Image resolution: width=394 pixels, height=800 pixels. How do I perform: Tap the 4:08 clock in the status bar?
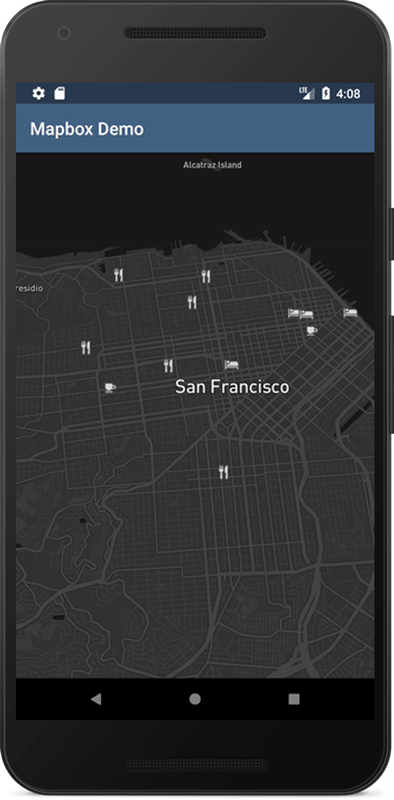(348, 94)
